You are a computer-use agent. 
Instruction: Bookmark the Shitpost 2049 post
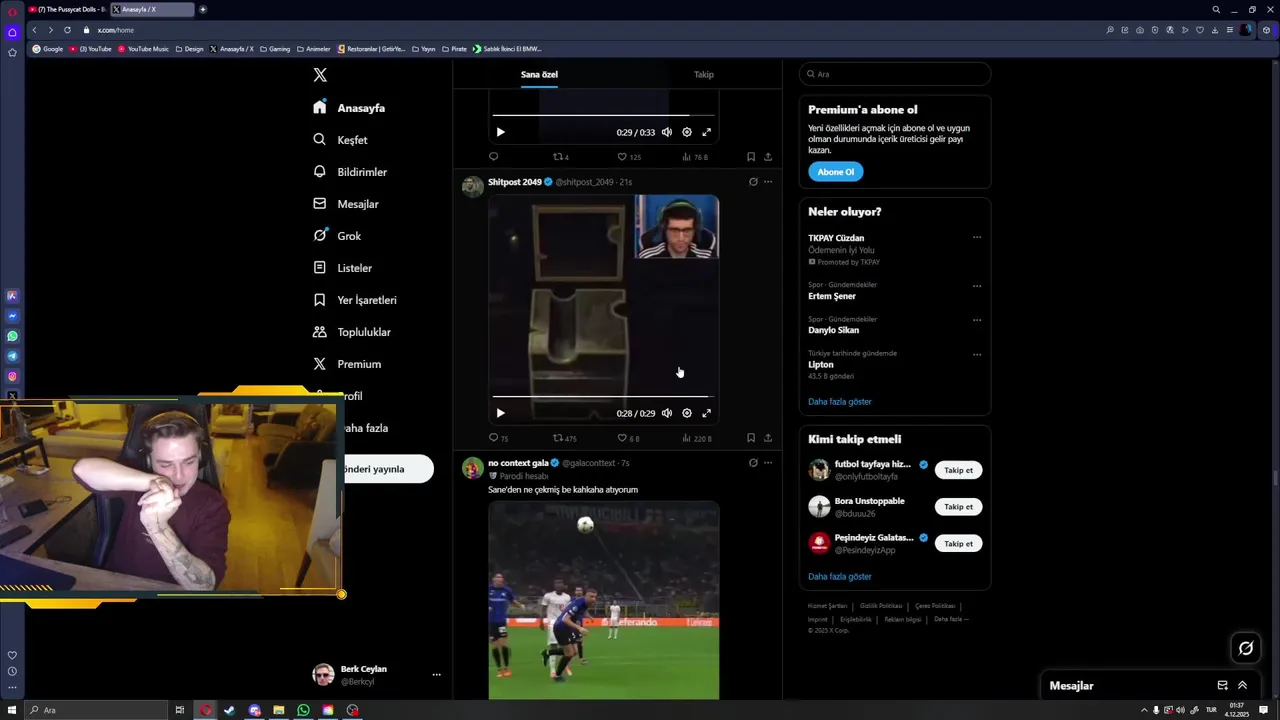click(751, 438)
